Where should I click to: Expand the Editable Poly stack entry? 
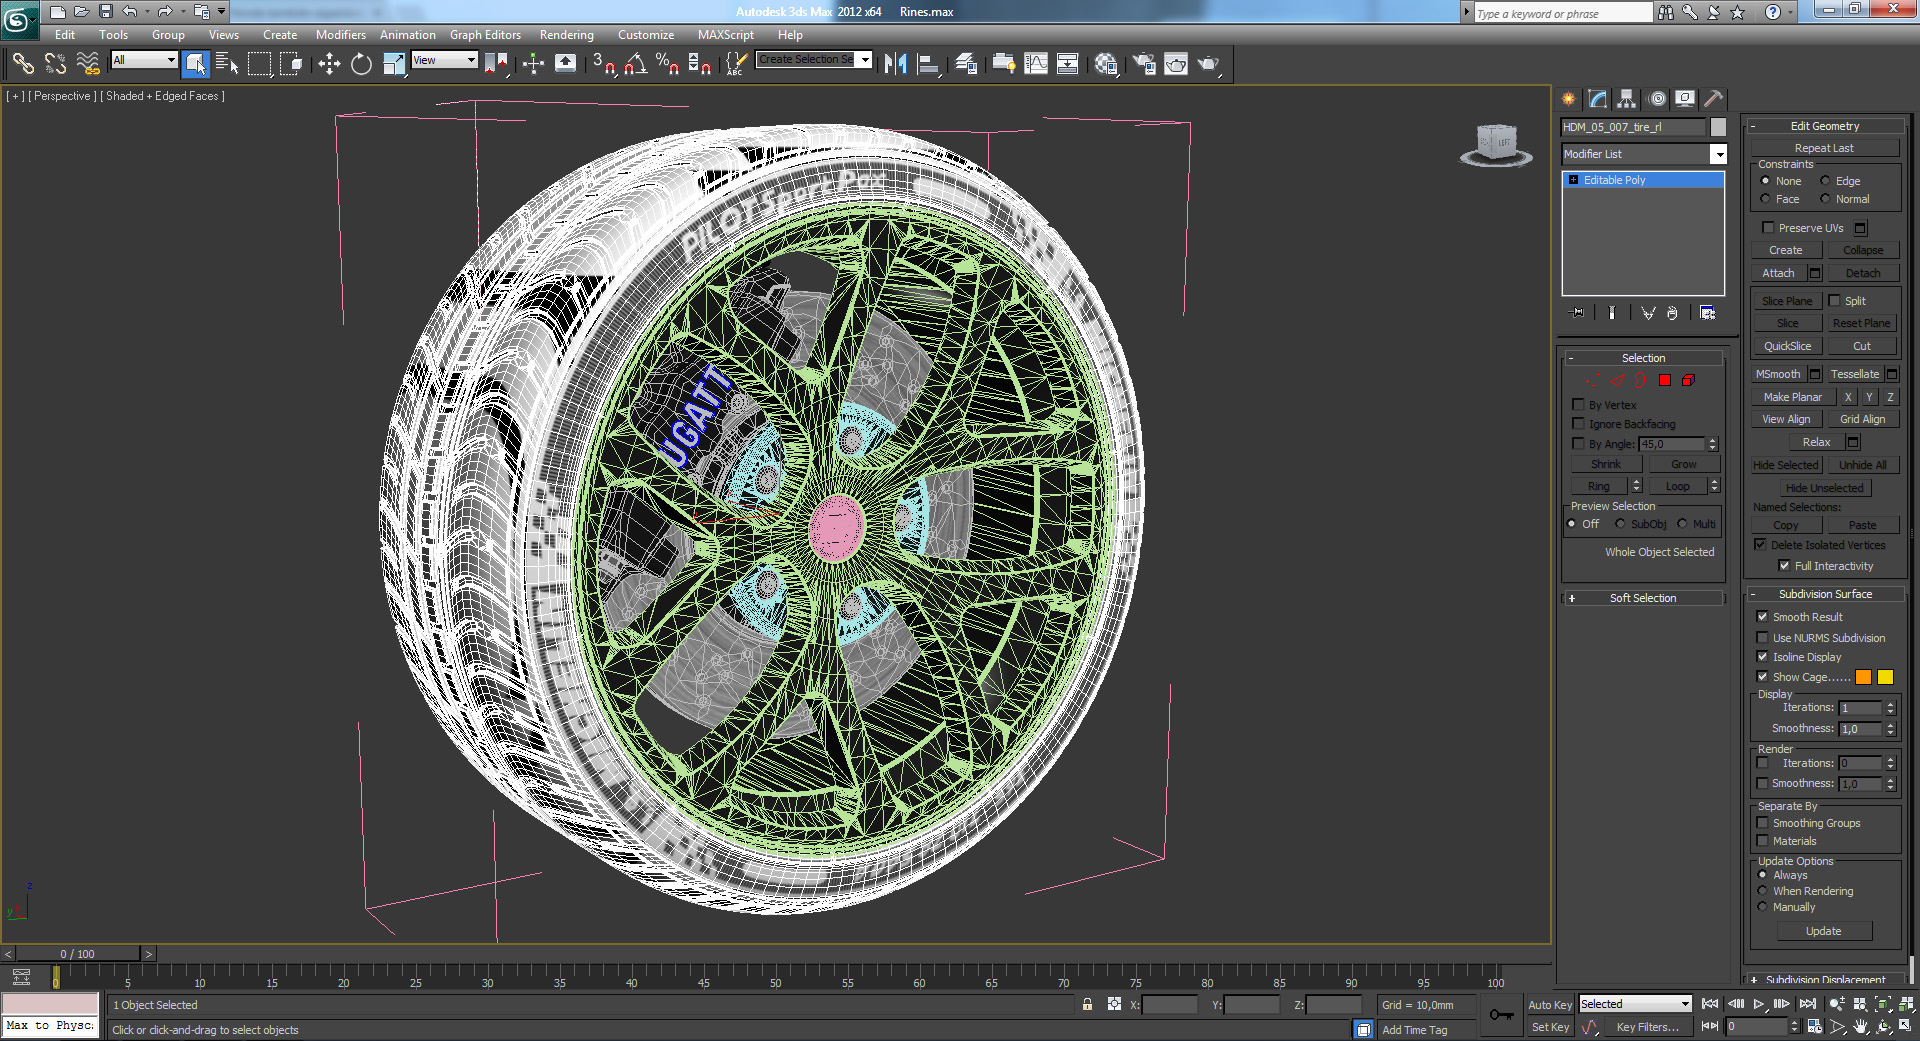tap(1573, 180)
